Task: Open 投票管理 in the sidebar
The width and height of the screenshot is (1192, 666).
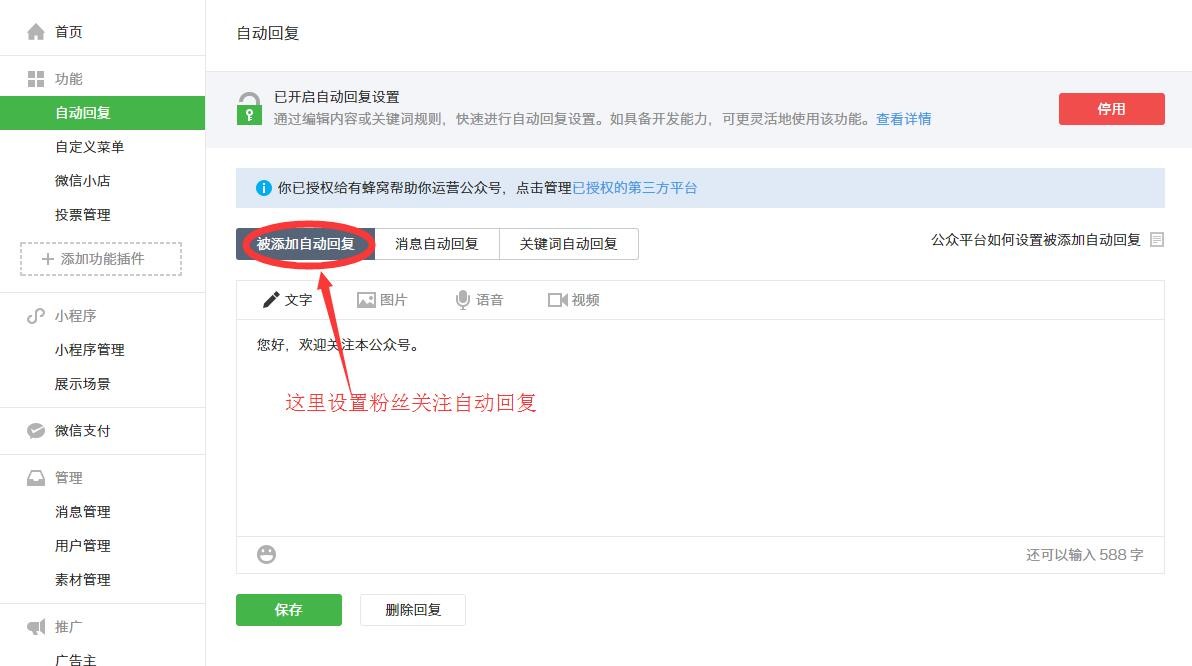Action: click(82, 214)
